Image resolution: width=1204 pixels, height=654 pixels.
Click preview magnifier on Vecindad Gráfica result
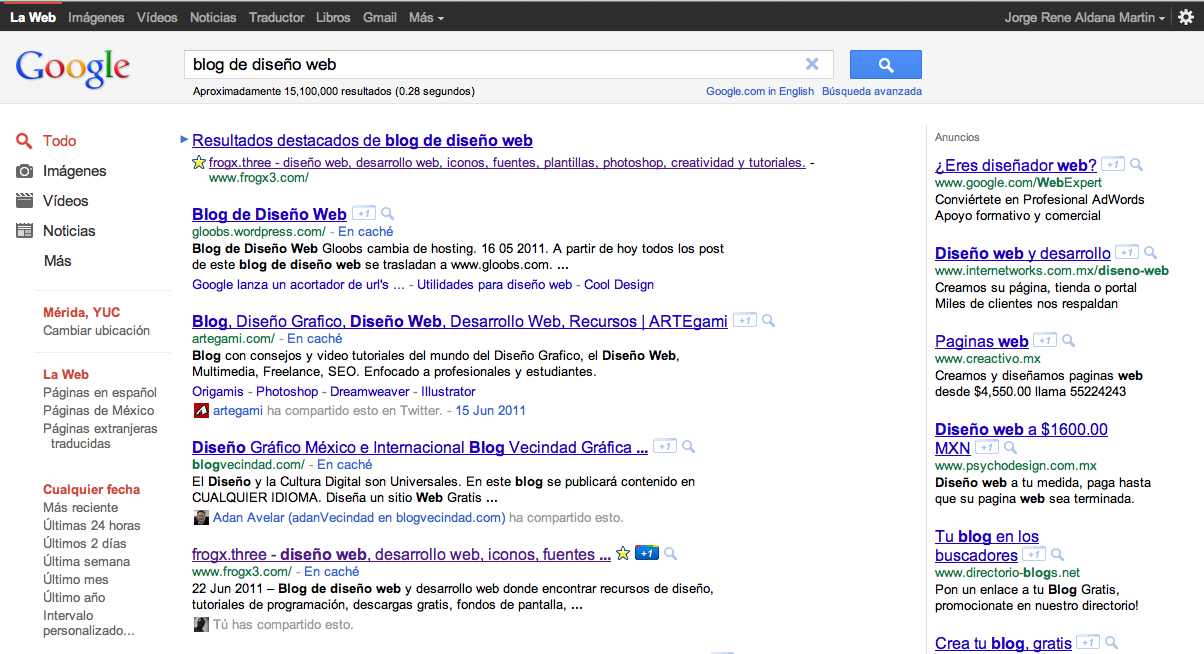(688, 447)
